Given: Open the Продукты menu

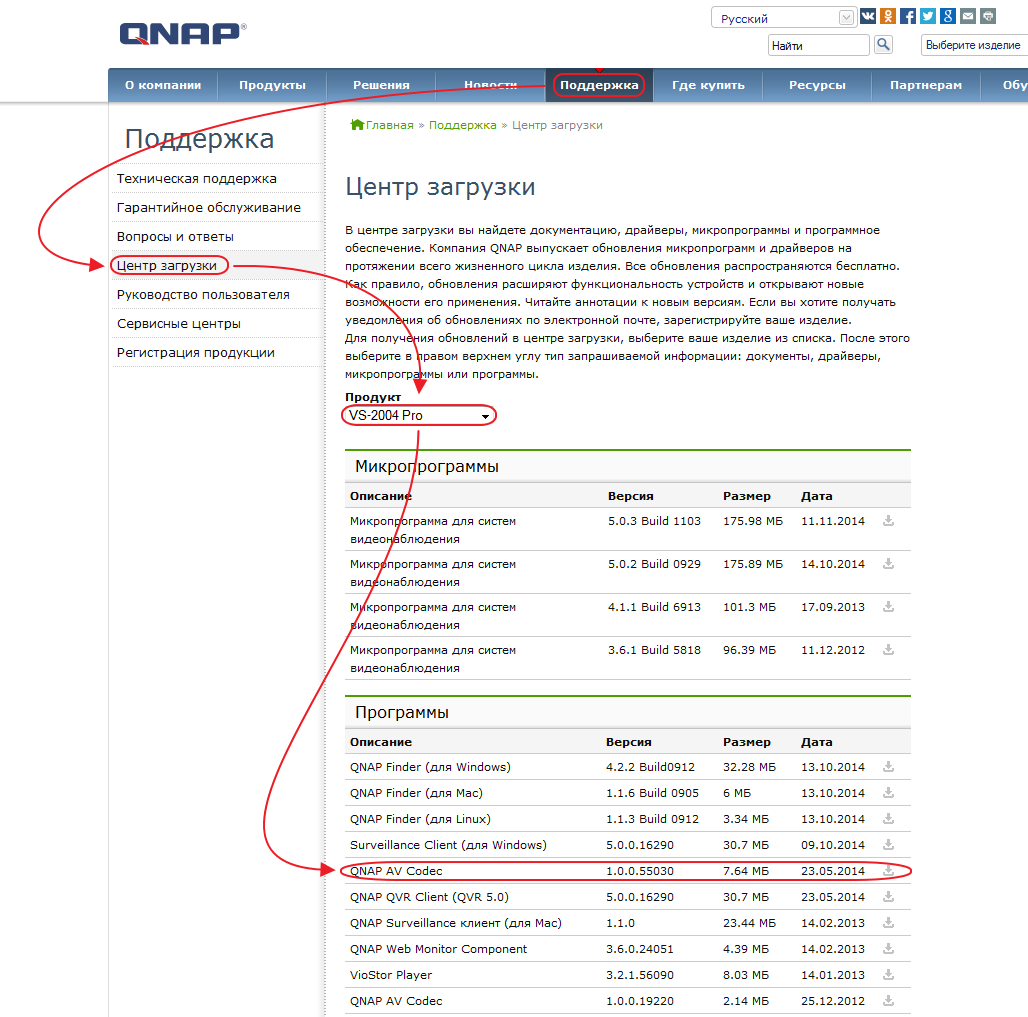Looking at the screenshot, I should tap(272, 85).
